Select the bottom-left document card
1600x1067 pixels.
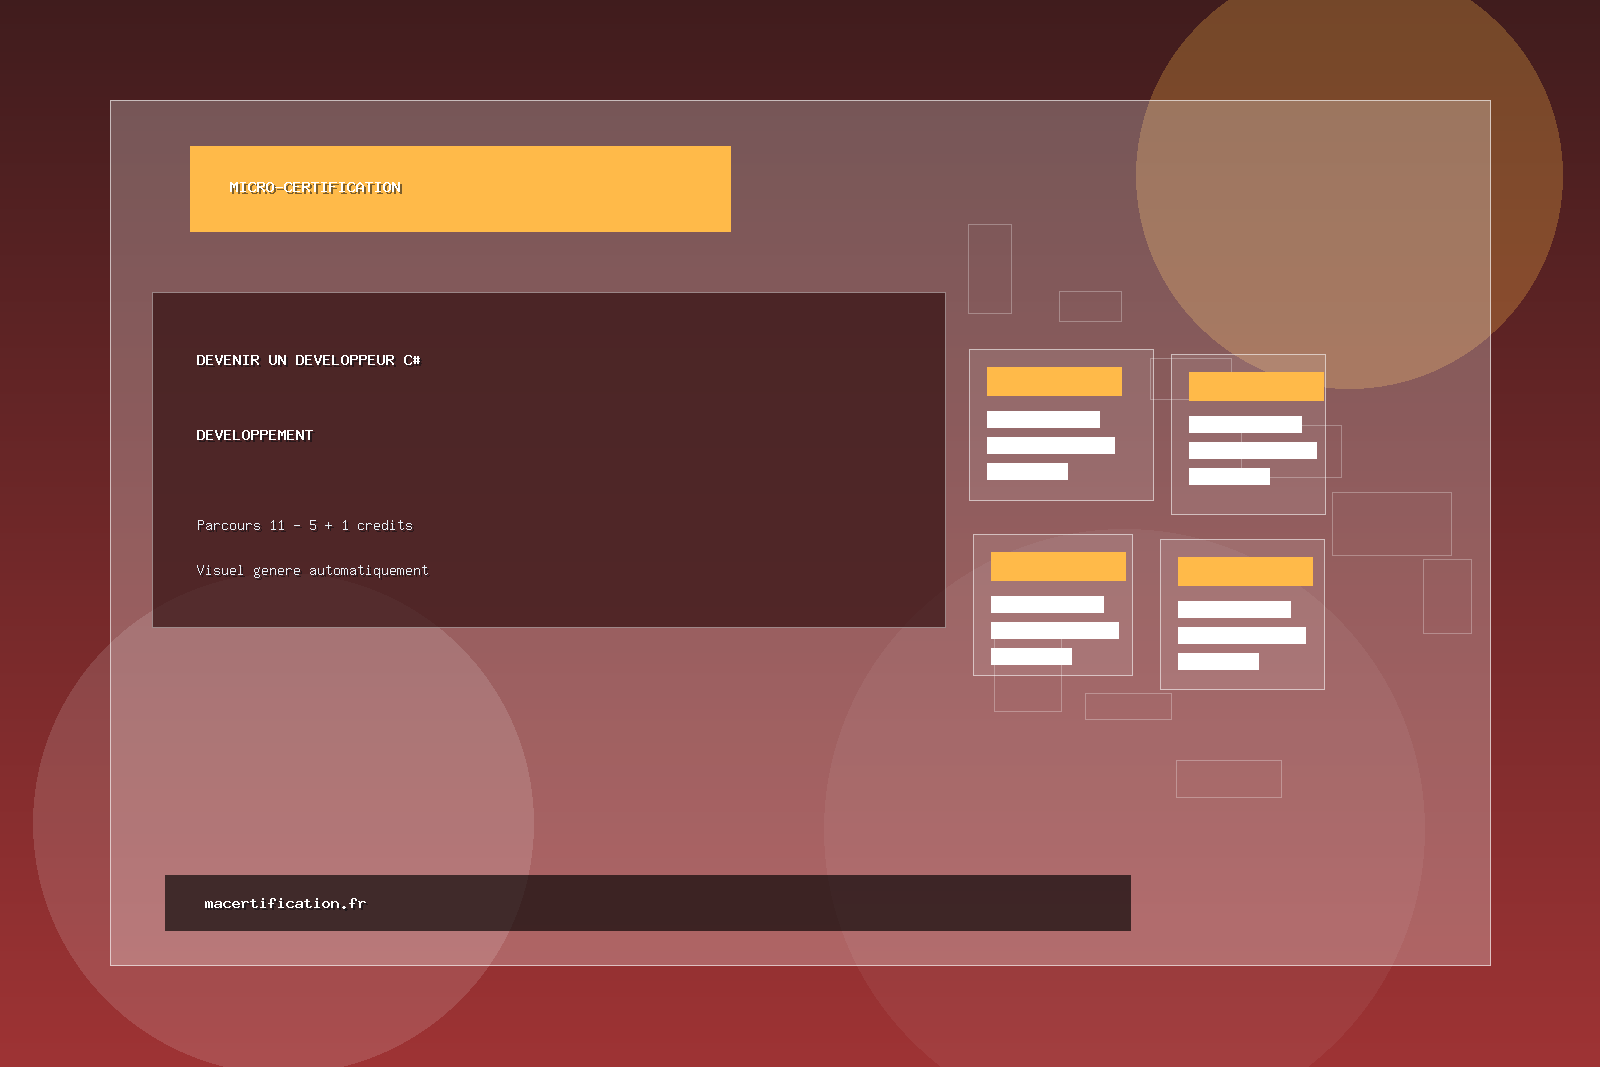[1052, 605]
